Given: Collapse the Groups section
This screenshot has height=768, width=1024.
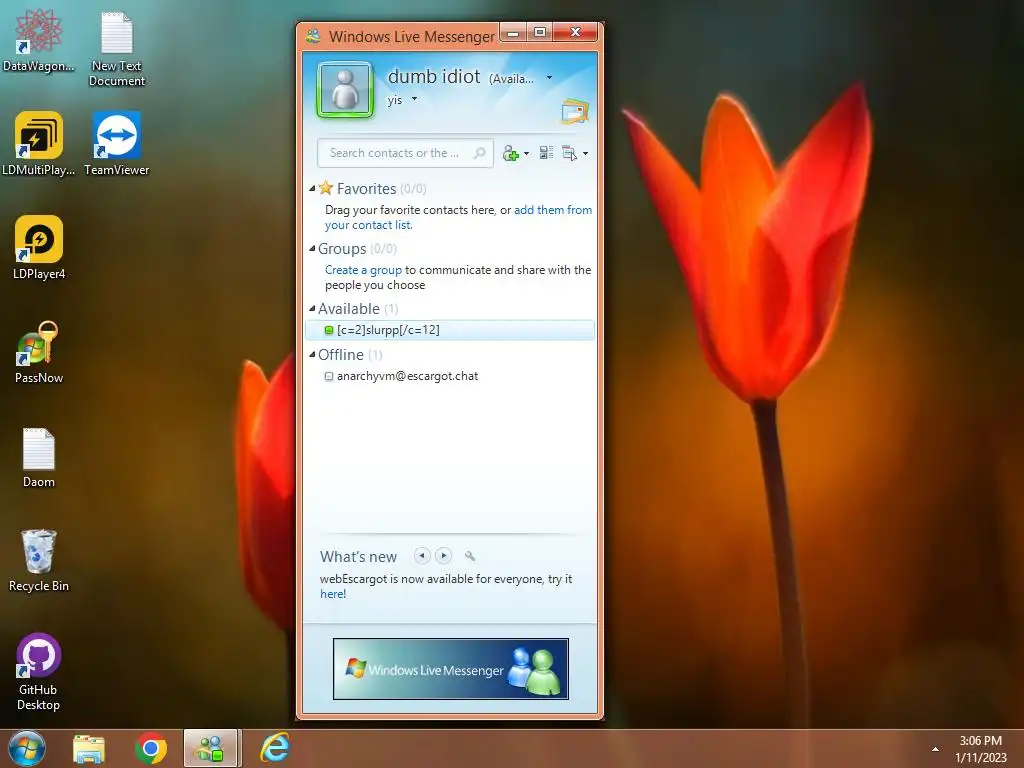Looking at the screenshot, I should (312, 249).
